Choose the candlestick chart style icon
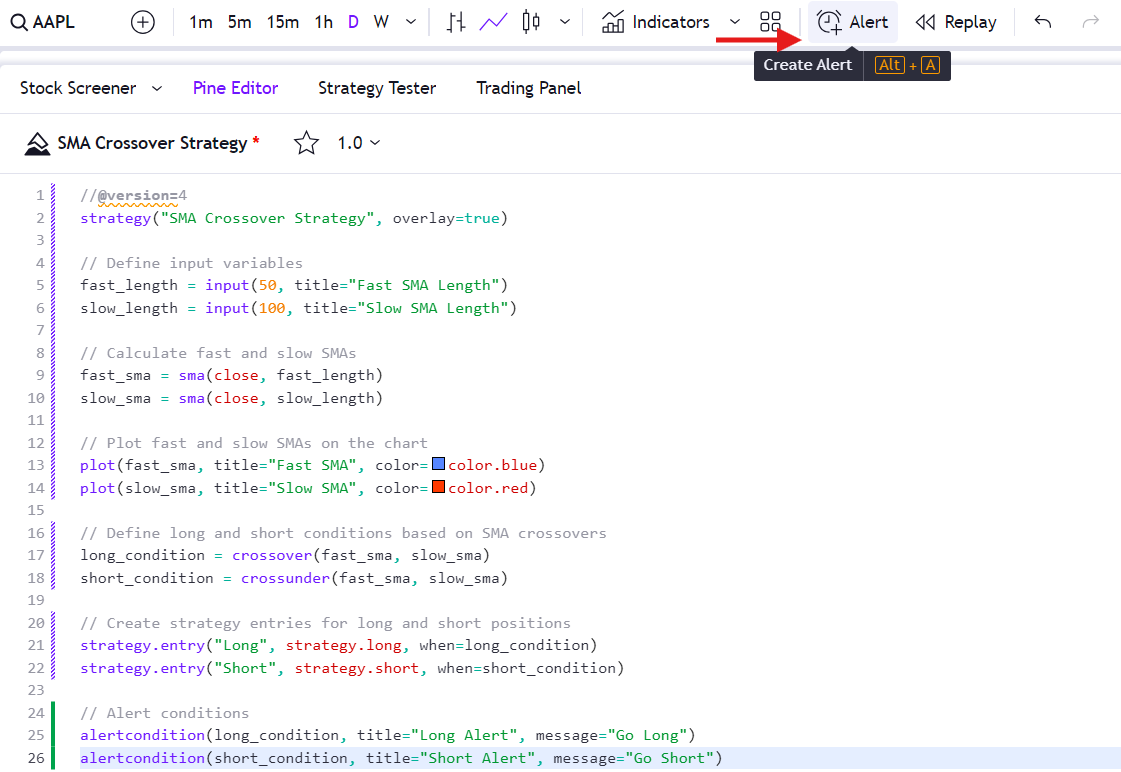Screen dimensions: 1121x772 [531, 22]
